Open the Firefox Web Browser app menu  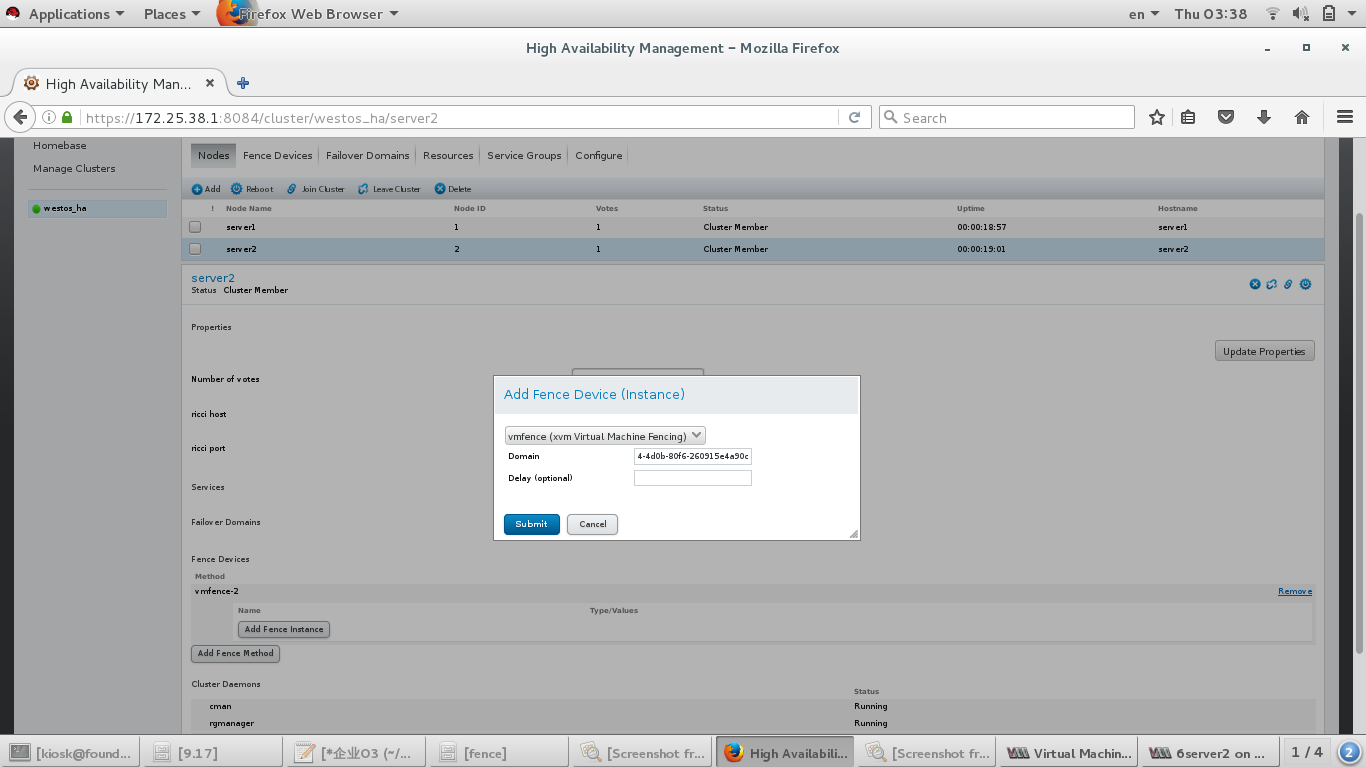tap(308, 14)
